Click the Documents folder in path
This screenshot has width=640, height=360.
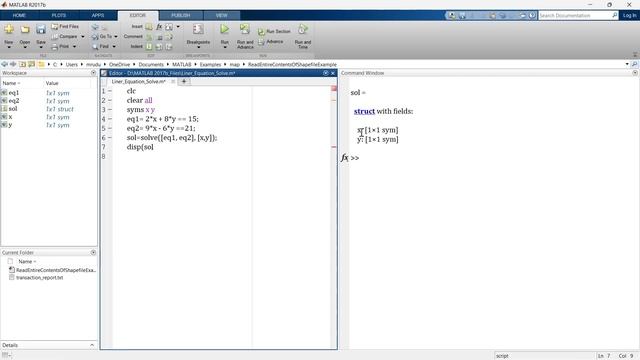(151, 64)
